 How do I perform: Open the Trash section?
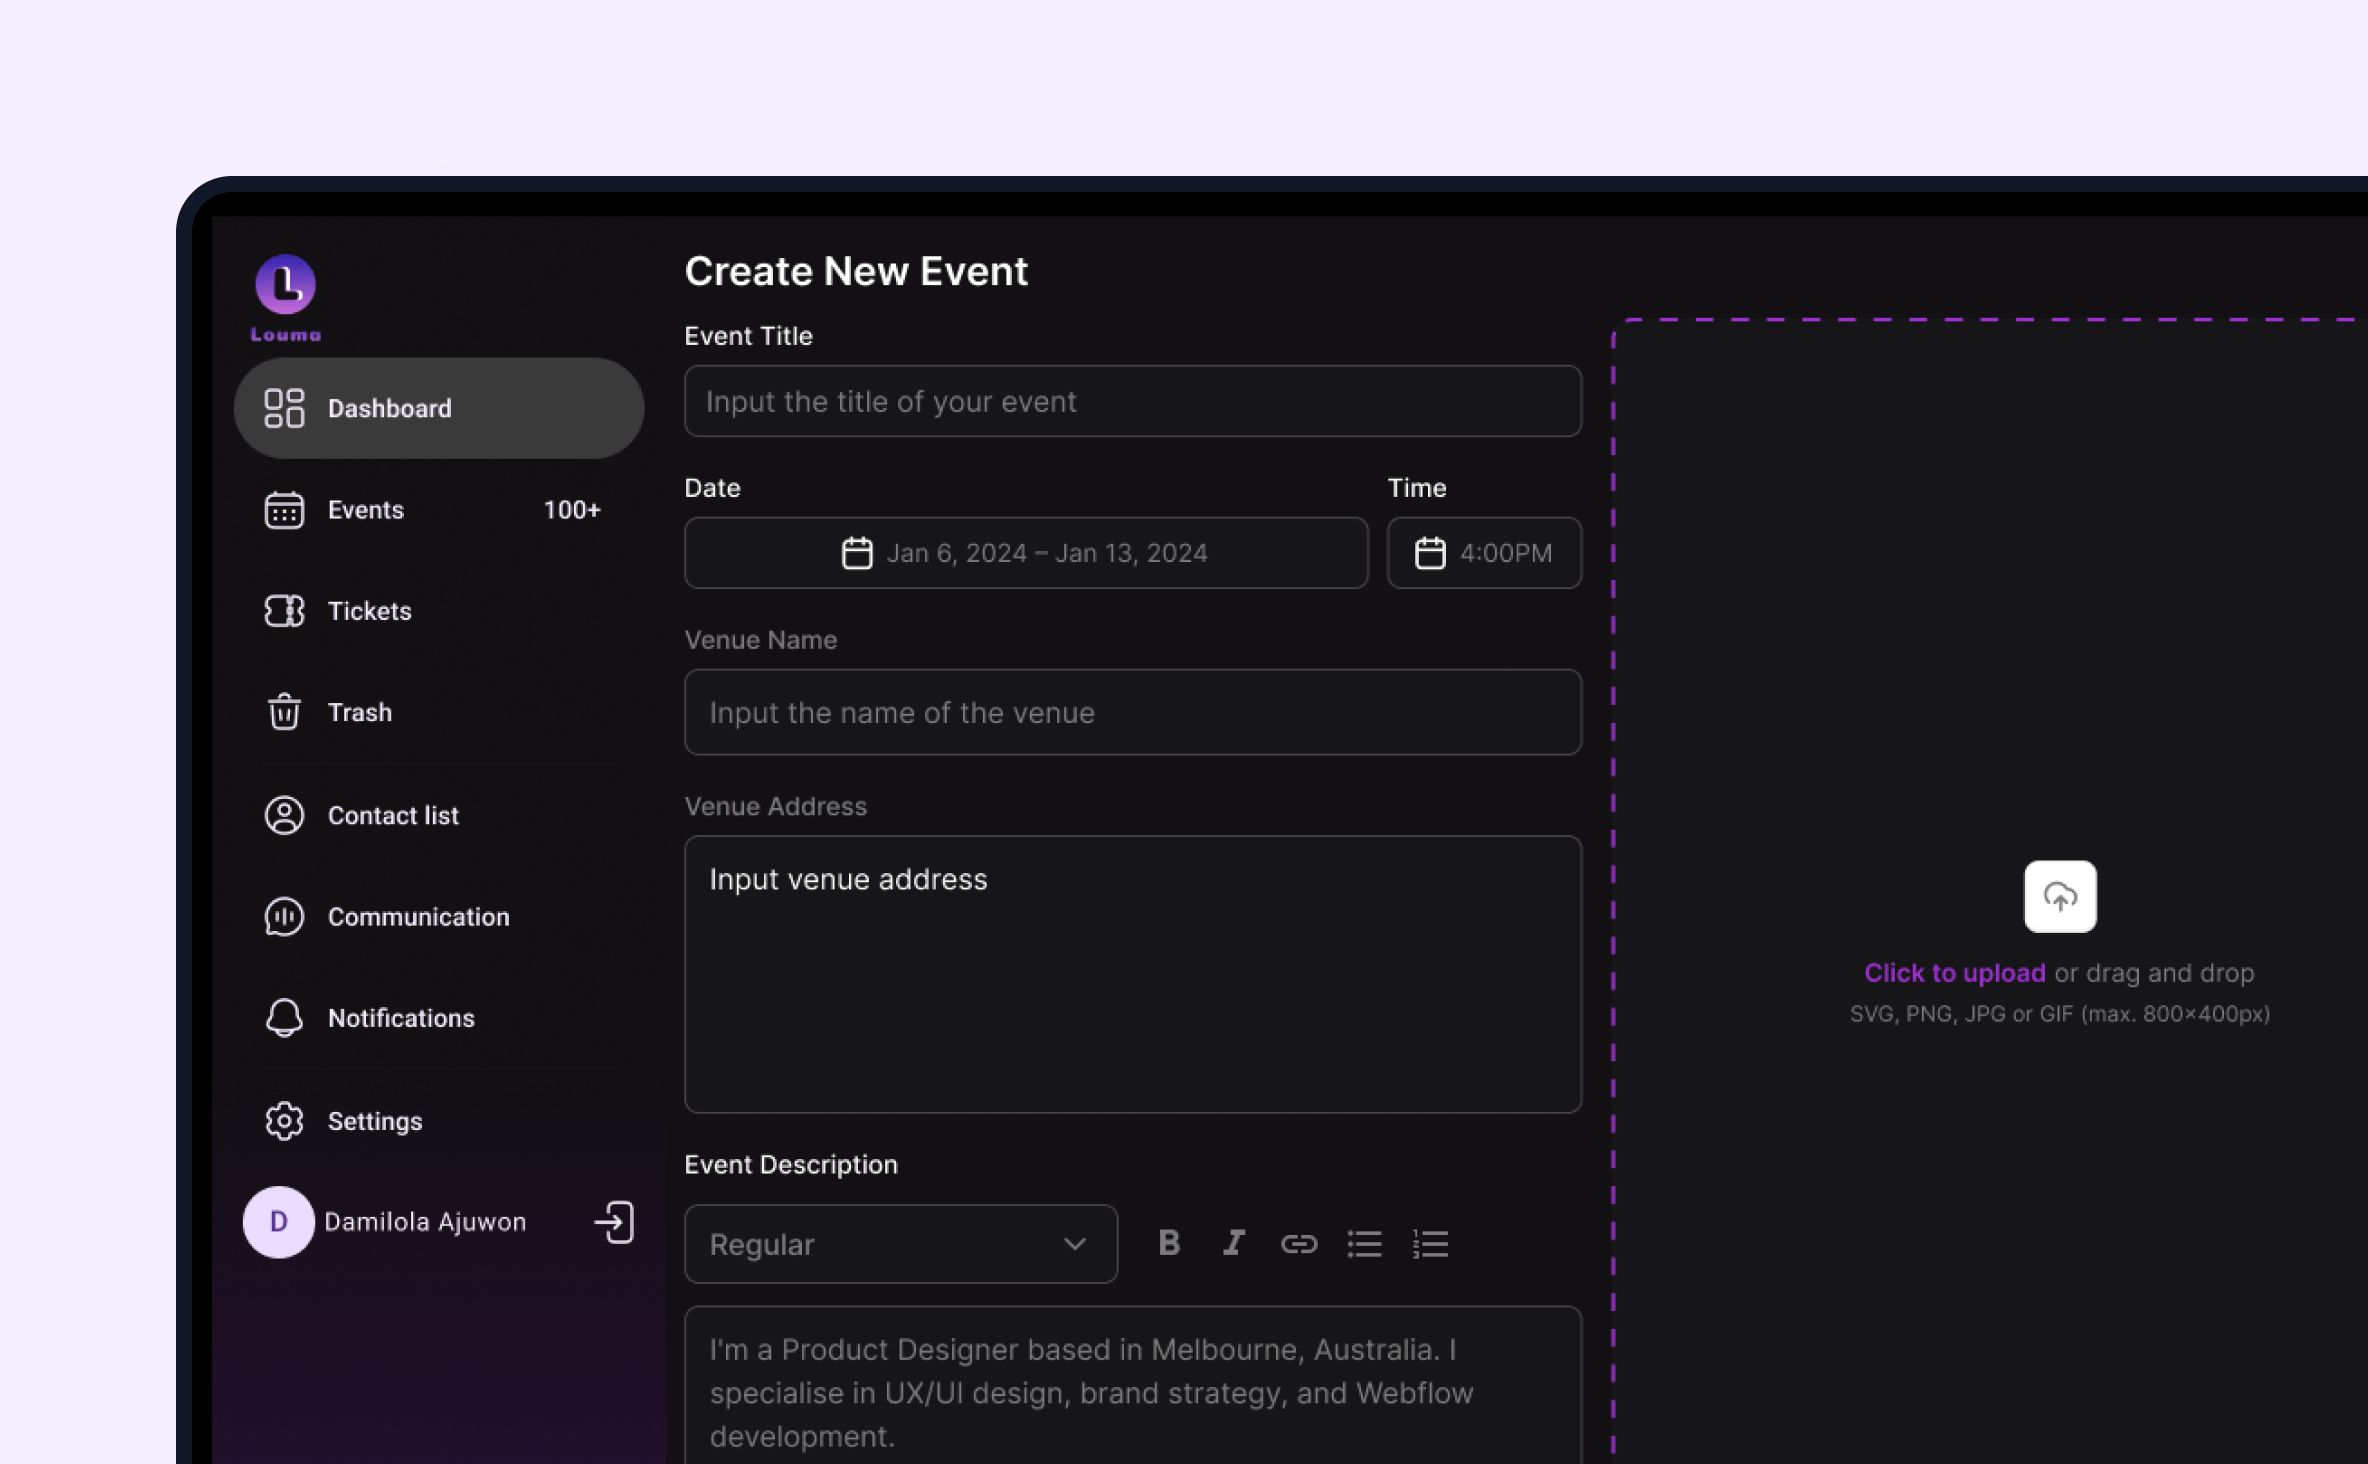tap(359, 712)
